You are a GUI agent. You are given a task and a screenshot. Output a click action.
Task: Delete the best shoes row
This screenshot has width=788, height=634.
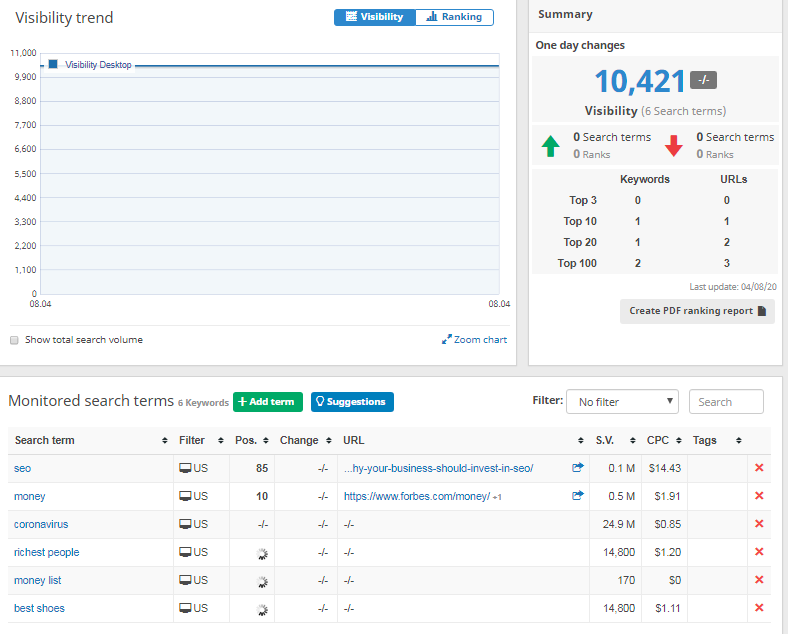759,608
